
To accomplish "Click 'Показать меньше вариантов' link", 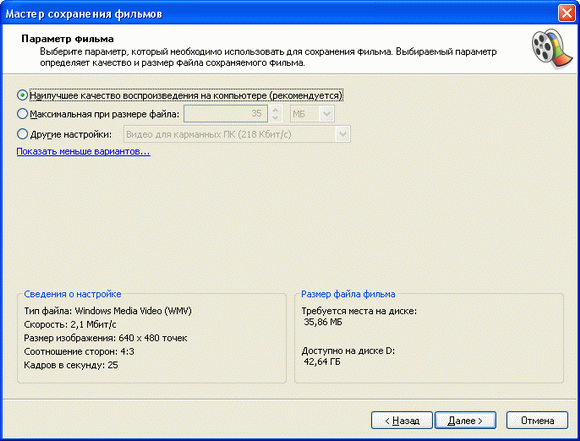I will [x=84, y=151].
